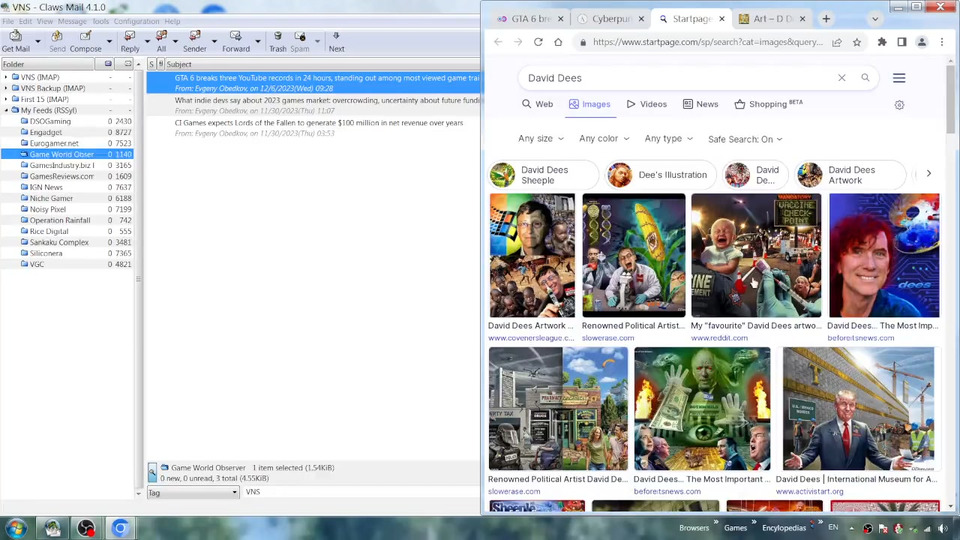Bookmark this page with star icon
The width and height of the screenshot is (960, 540).
[857, 42]
